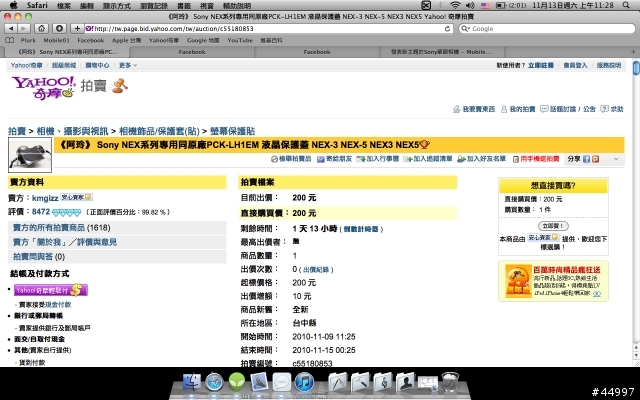640x400 pixels.
Task: Open 書籤 bookmarks menu in menu bar
Action: click(184, 5)
